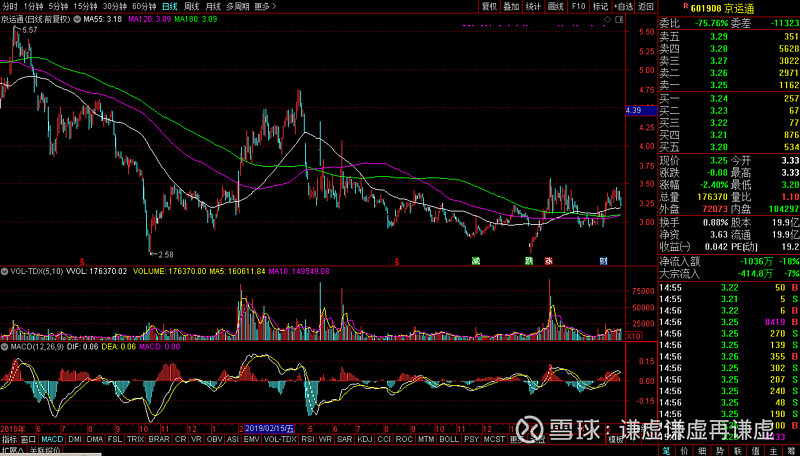Select the BOLL indicator tab
The height and width of the screenshot is (456, 800).
point(449,439)
